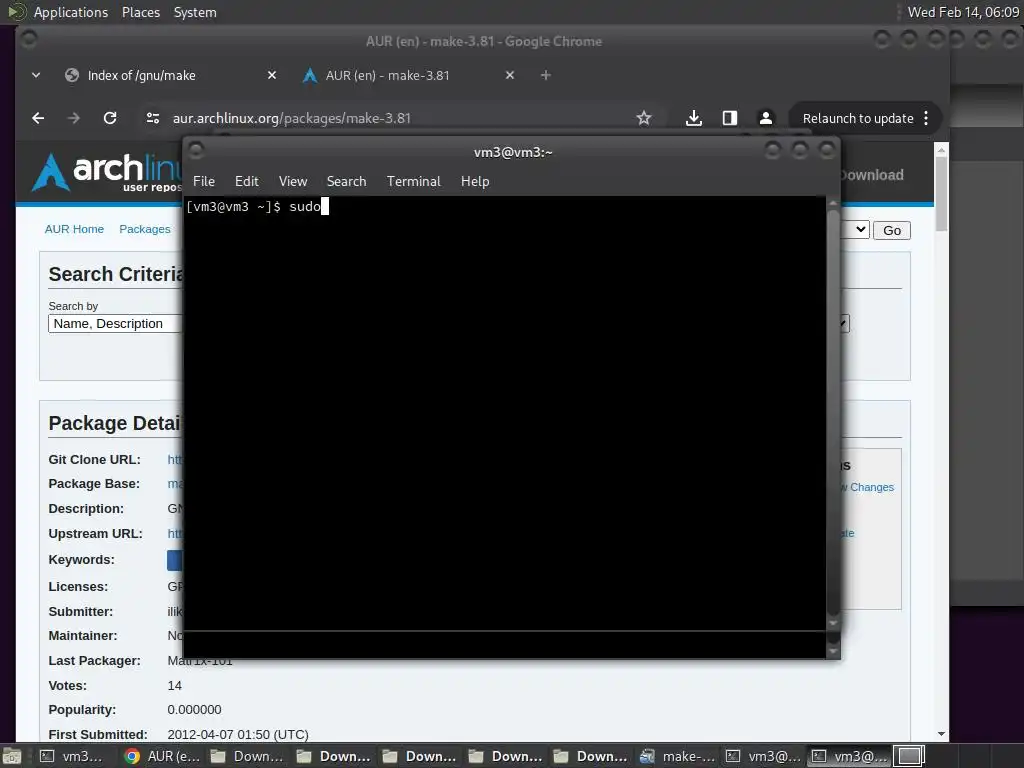Viewport: 1024px width, 768px height.
Task: Click the Search Criteria heading
Action: coord(116,274)
